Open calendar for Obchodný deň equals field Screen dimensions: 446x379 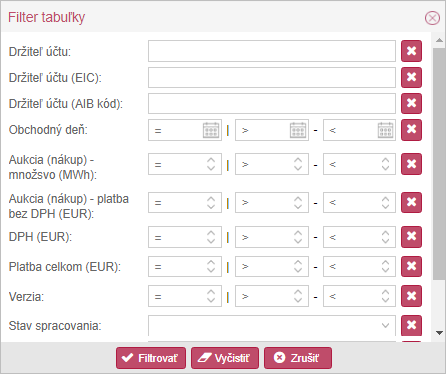click(211, 130)
